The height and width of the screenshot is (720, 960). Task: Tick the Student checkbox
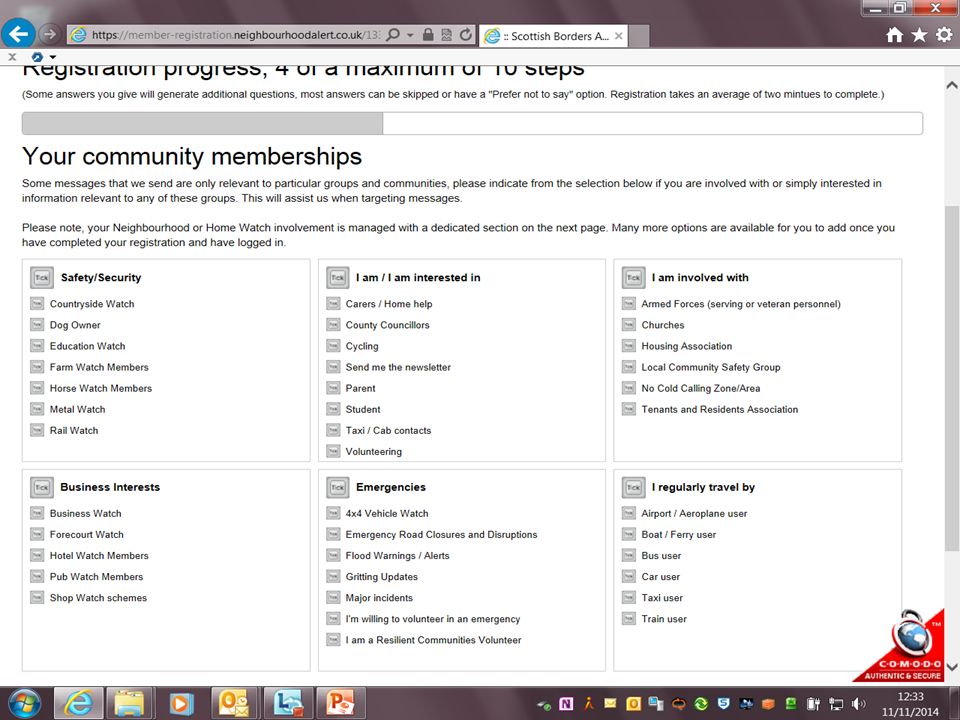(x=333, y=409)
